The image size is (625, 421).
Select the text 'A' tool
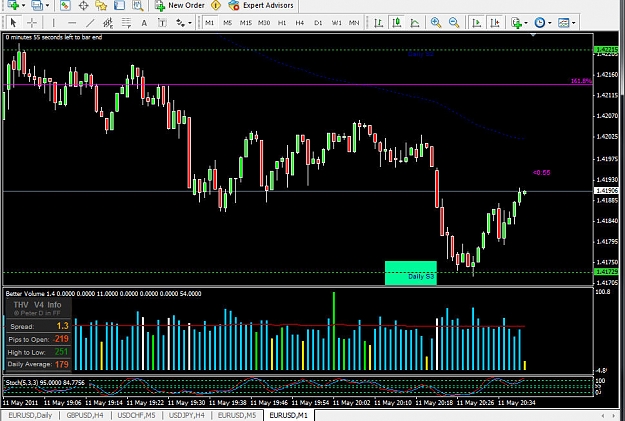[144, 23]
